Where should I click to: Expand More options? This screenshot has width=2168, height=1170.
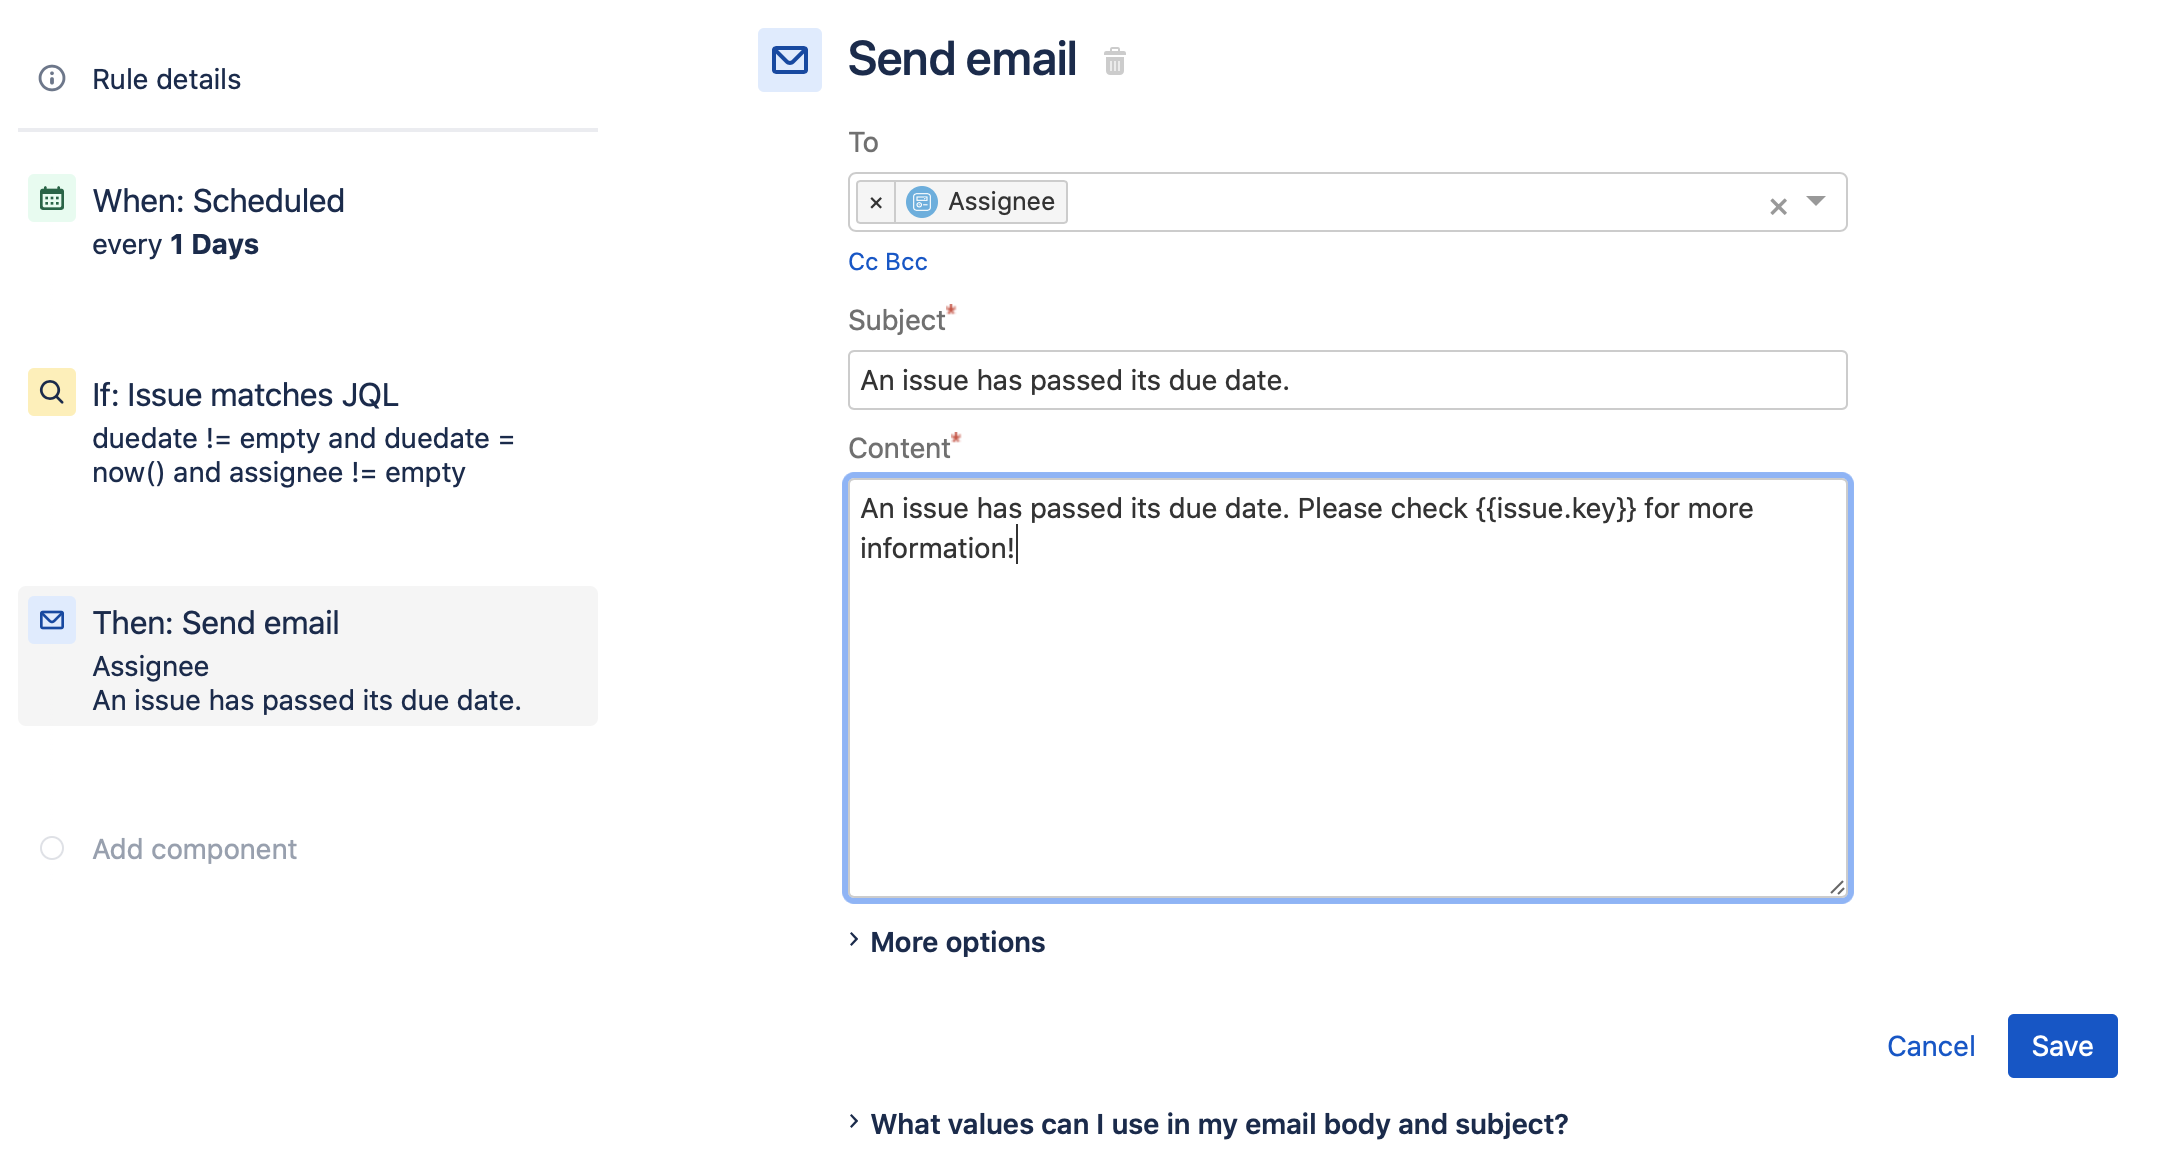[957, 941]
